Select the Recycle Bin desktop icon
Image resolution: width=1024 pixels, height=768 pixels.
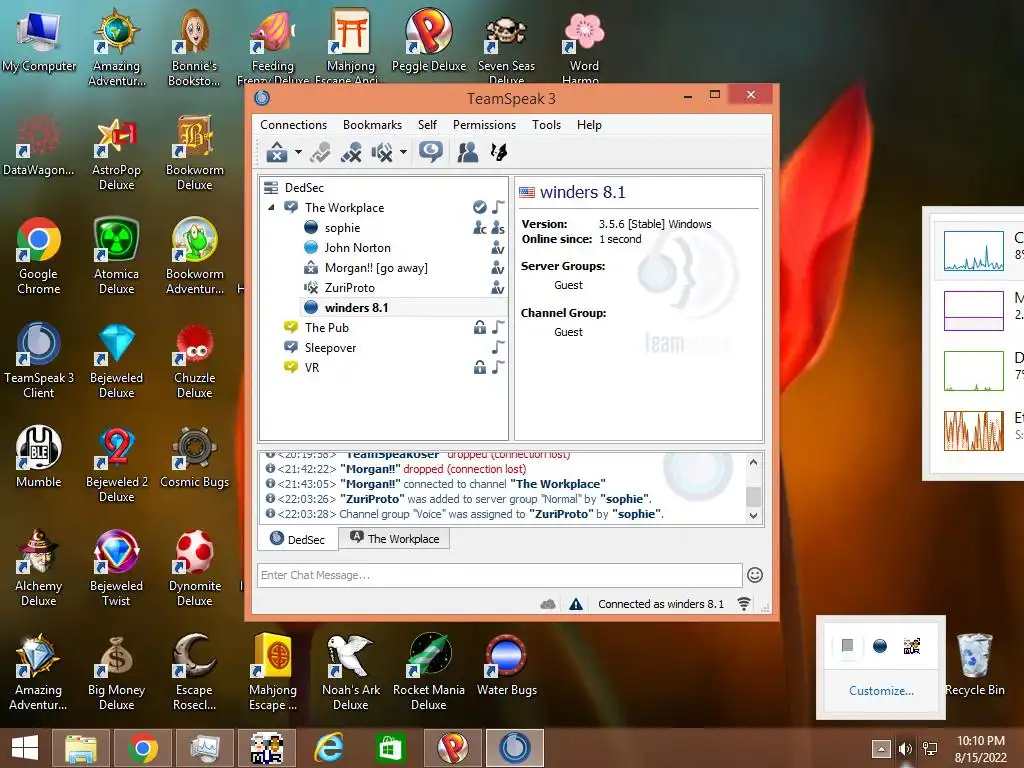click(975, 664)
